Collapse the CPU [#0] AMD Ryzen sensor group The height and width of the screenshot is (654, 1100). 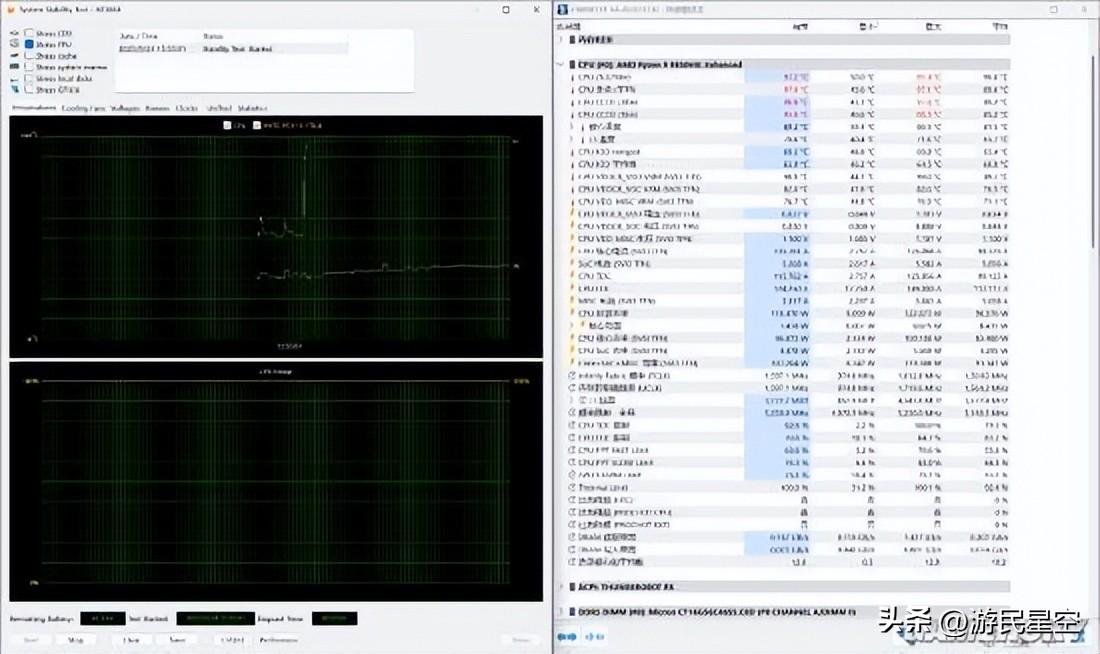coord(561,64)
